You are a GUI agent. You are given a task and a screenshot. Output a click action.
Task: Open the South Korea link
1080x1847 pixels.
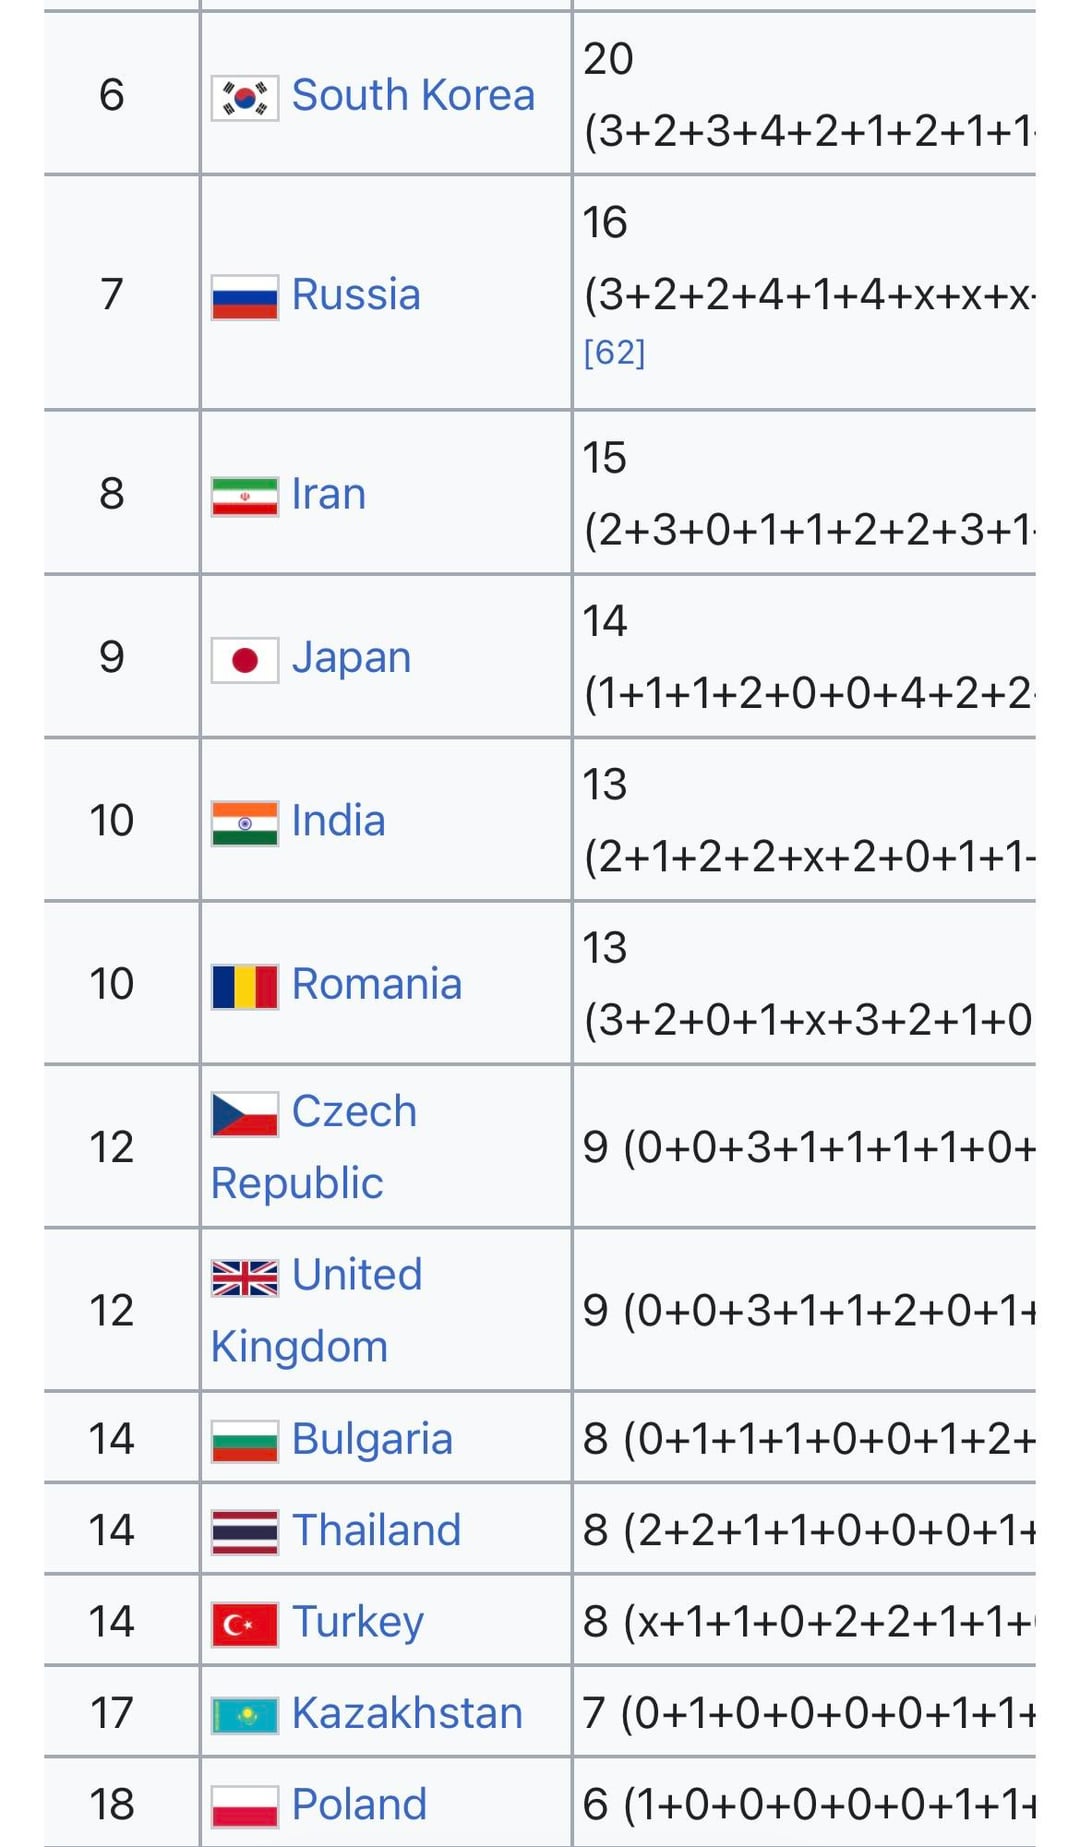[x=413, y=95]
